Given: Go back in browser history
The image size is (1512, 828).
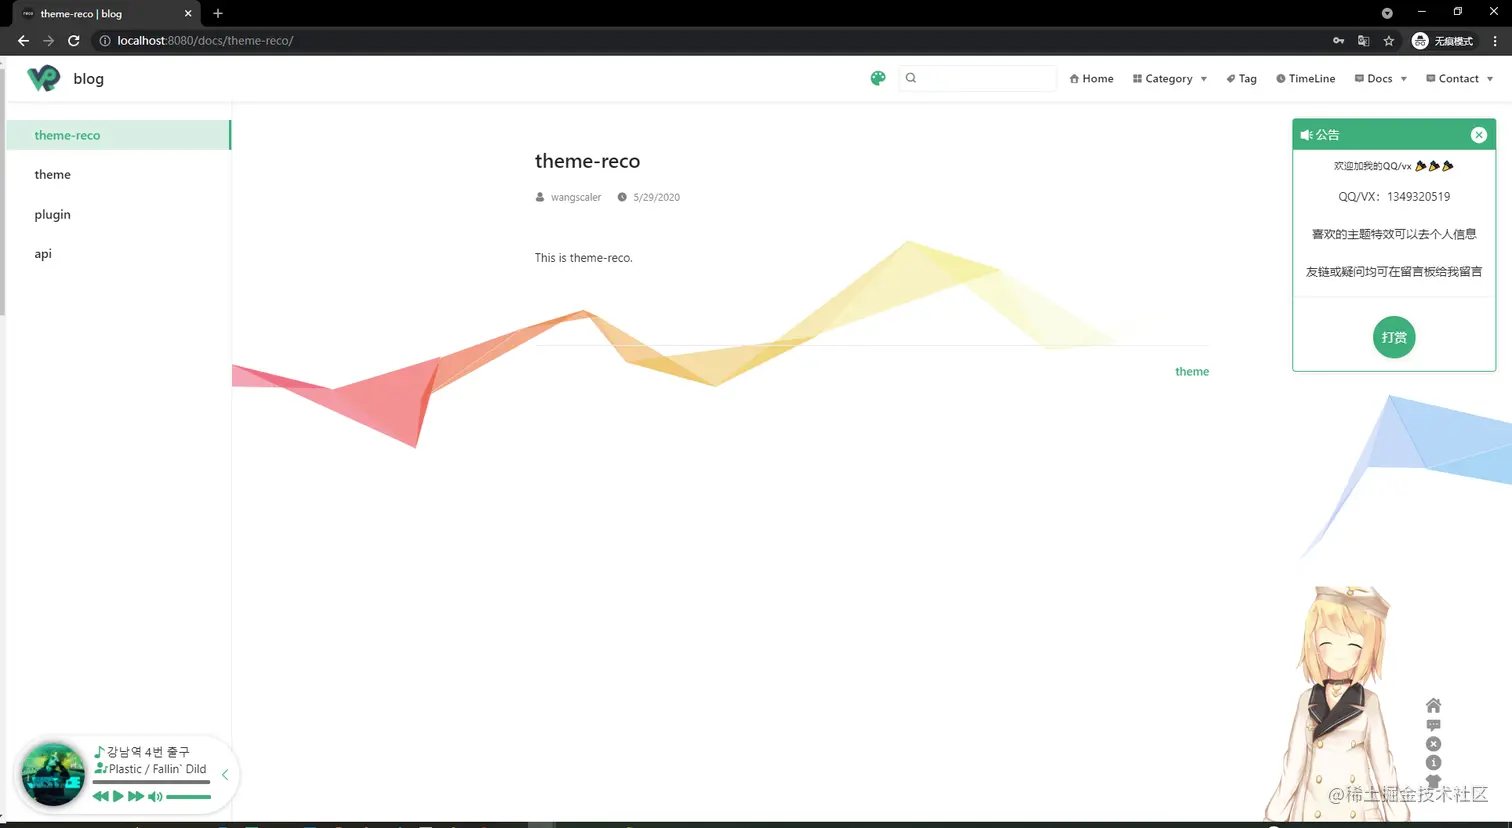Looking at the screenshot, I should coord(23,41).
